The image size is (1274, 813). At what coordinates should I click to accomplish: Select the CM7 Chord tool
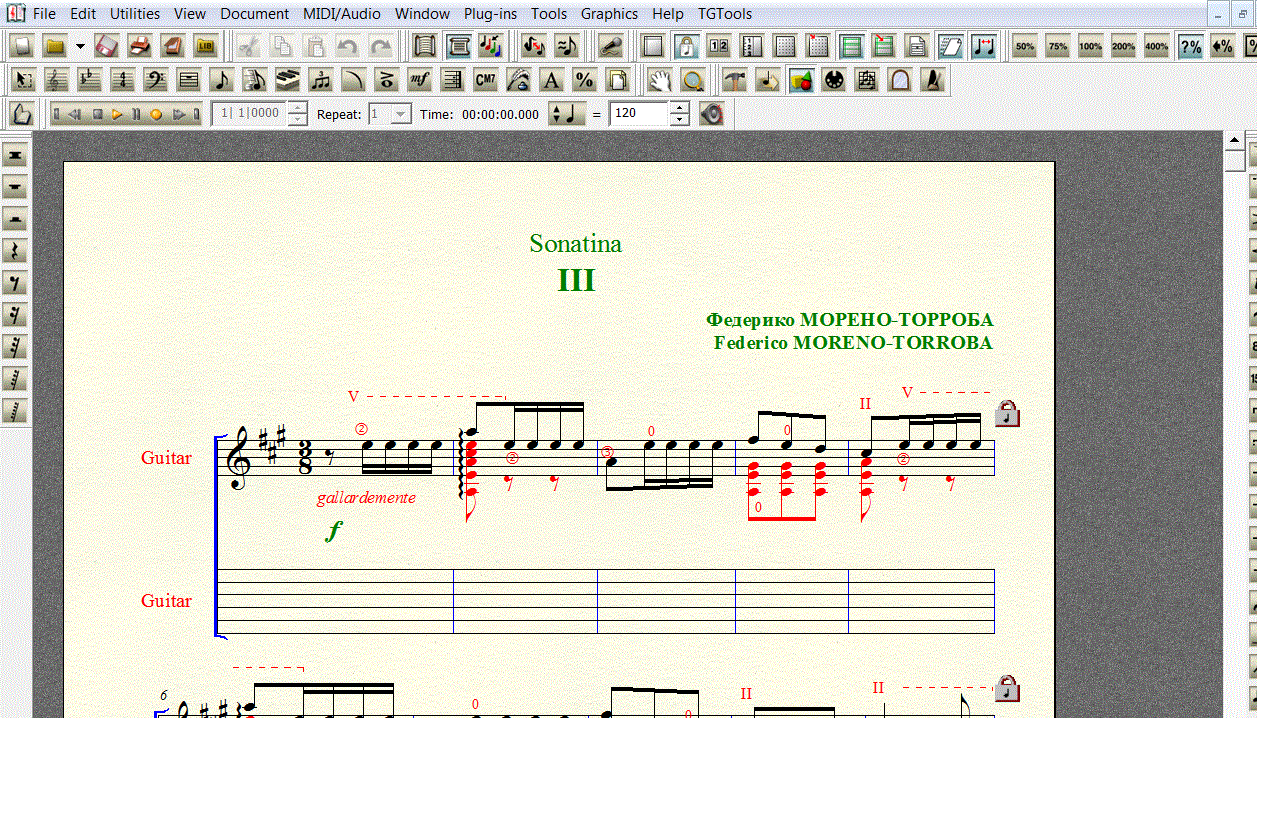point(485,80)
